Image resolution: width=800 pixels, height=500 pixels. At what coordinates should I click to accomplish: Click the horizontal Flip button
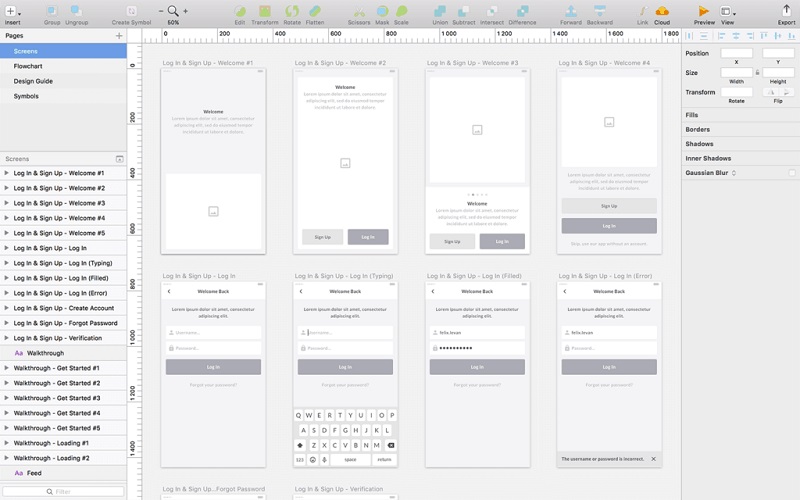click(x=771, y=92)
